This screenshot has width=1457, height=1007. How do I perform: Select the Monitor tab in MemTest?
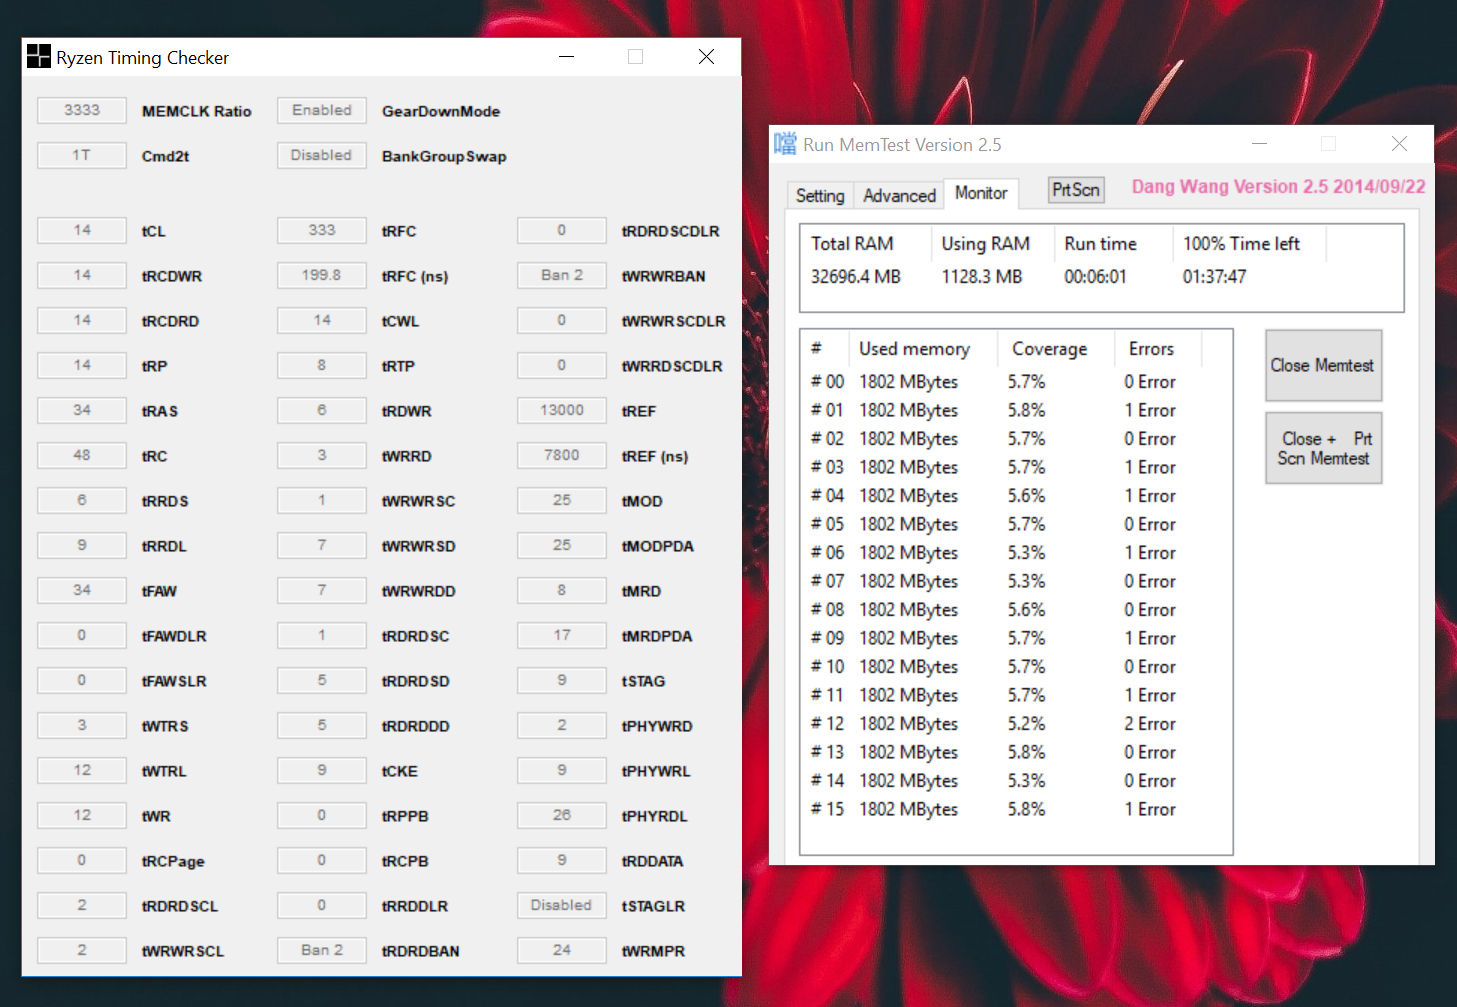click(x=981, y=193)
